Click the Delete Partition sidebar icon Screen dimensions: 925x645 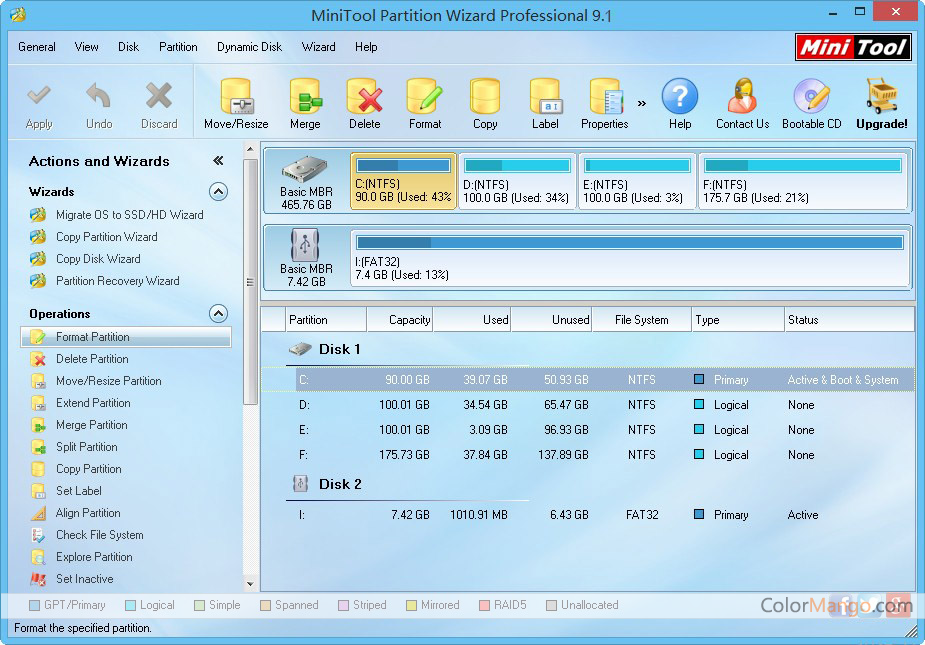click(x=38, y=359)
